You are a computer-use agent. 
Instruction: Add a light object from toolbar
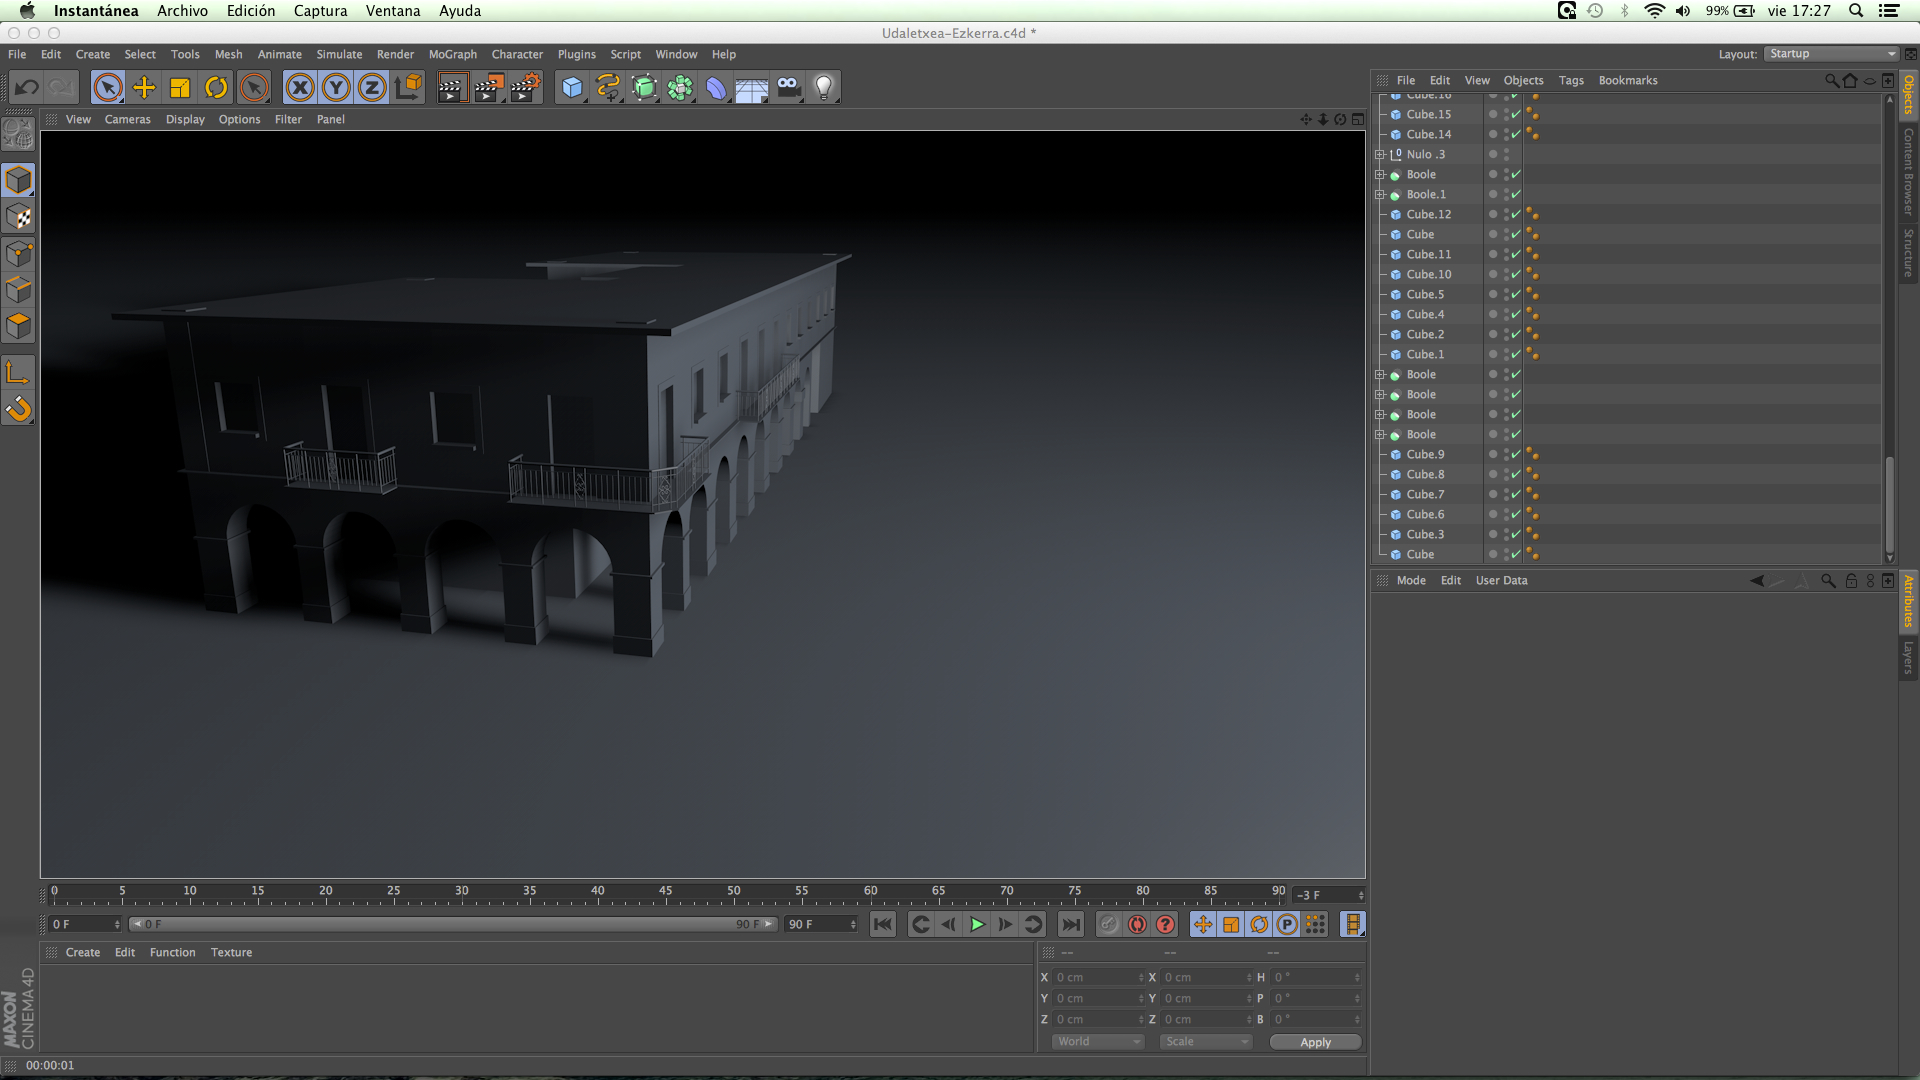point(823,88)
